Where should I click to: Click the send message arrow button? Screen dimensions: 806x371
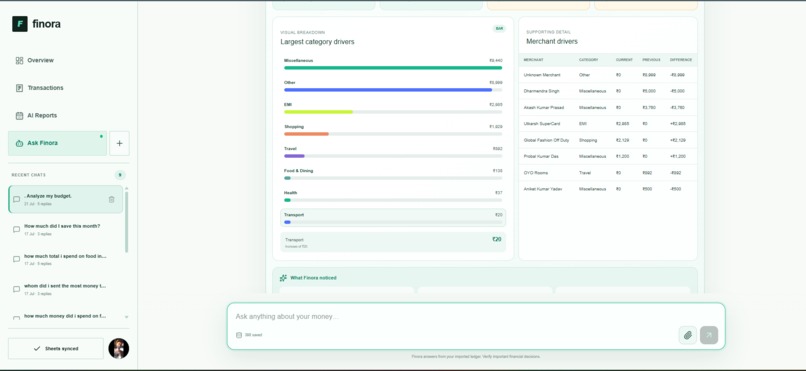(709, 336)
